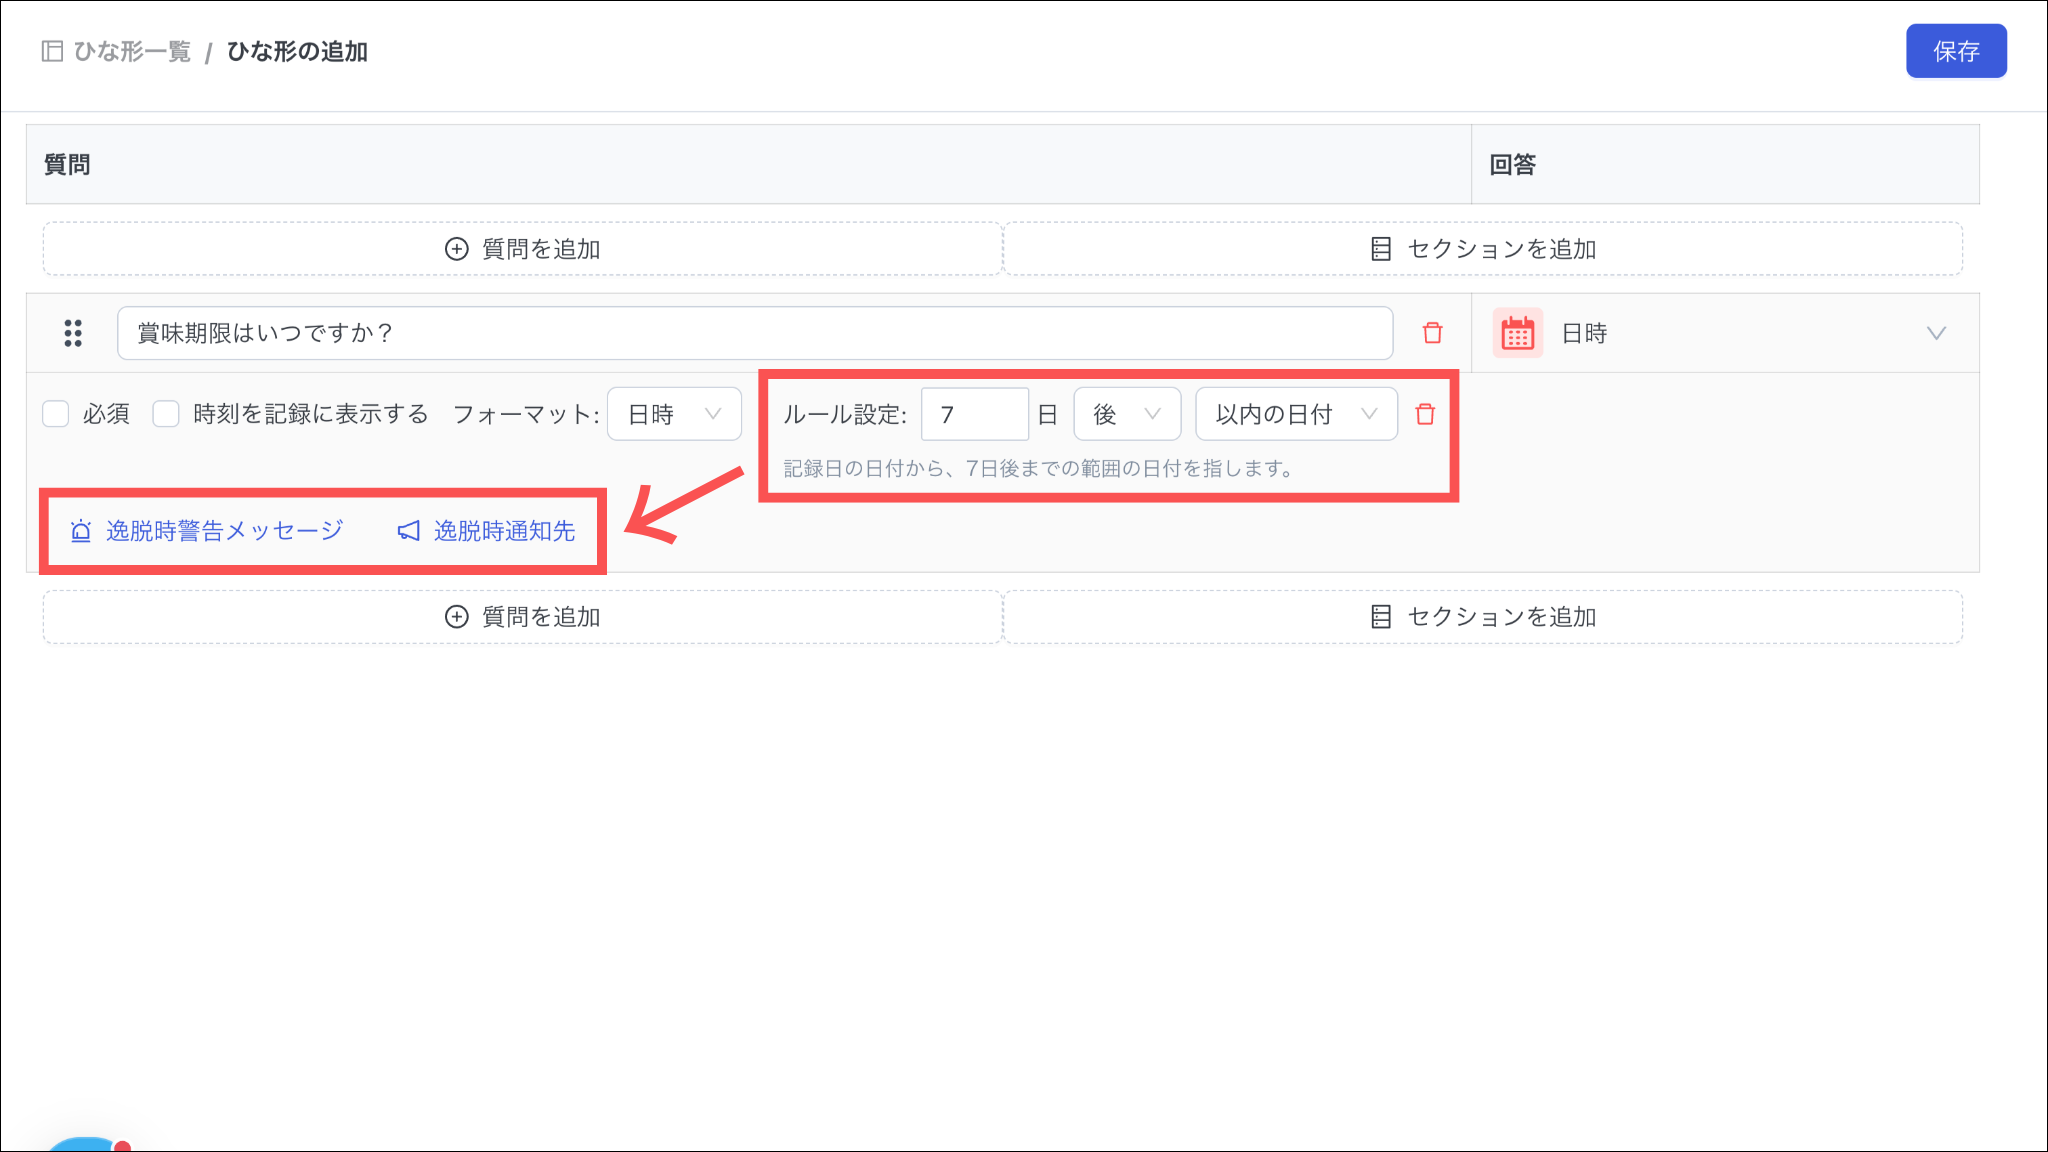This screenshot has width=2048, height=1152.
Task: Delete question with red trash icon
Action: 1432,333
